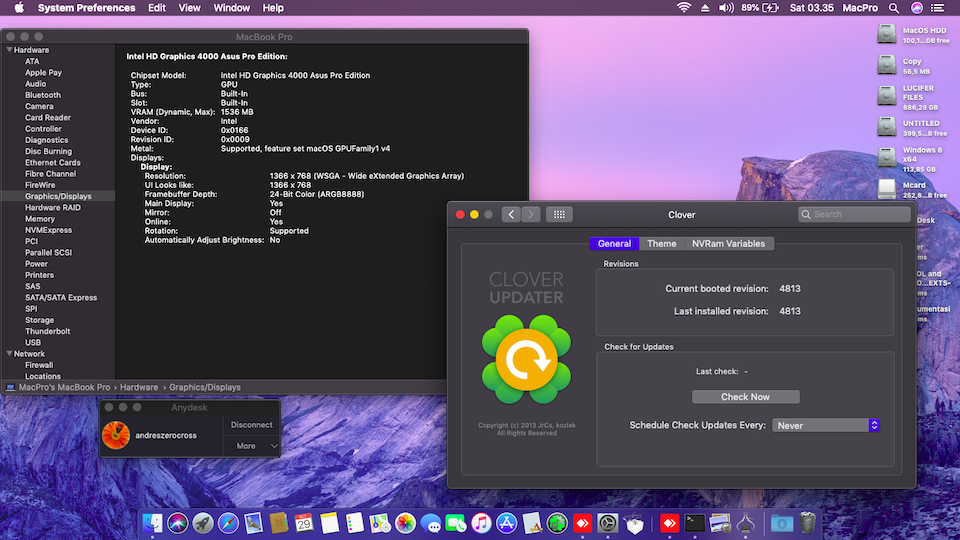
Task: Click the MacPro user menu item
Action: coord(860,8)
